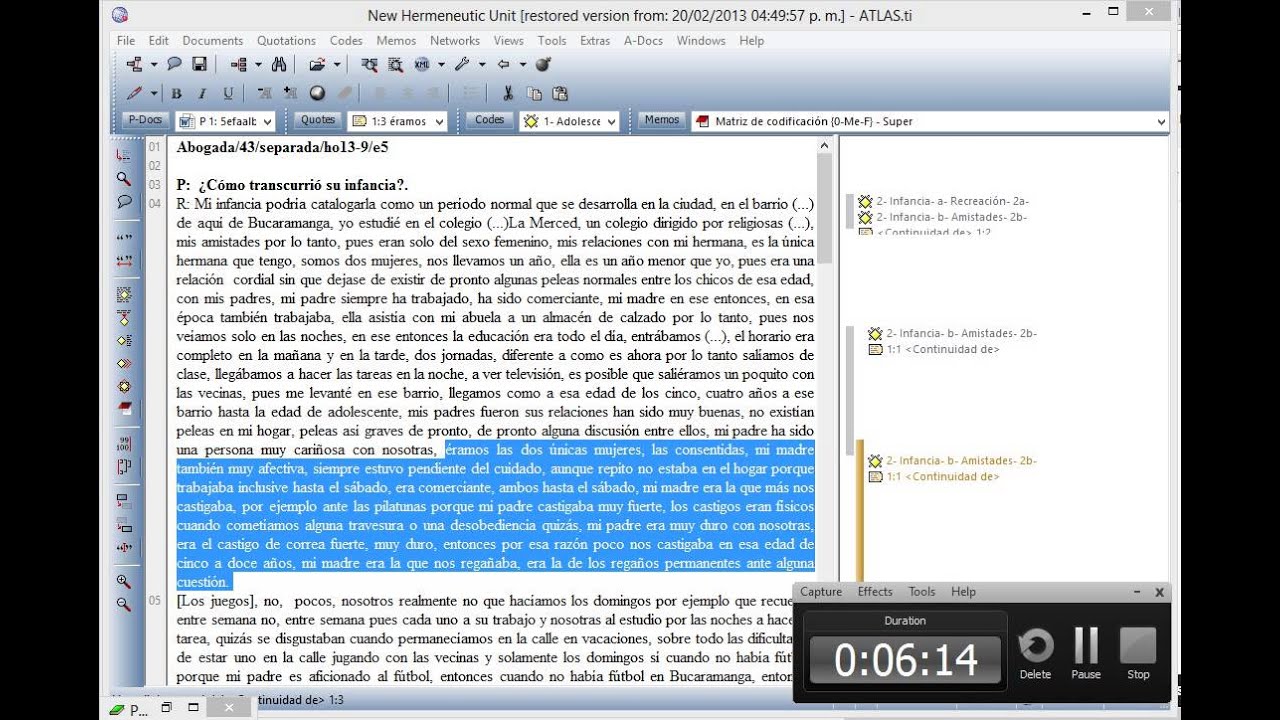The image size is (1280, 720).
Task: Toggle bold text formatting
Action: tap(176, 93)
